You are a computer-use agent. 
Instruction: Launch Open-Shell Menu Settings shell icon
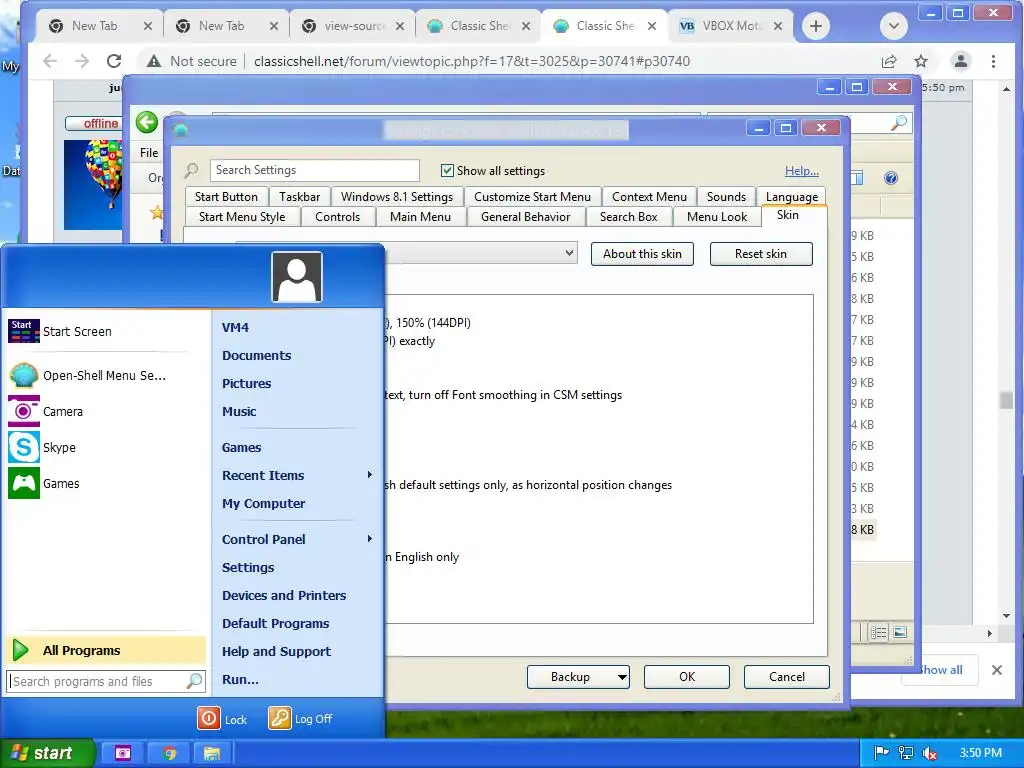click(x=24, y=376)
